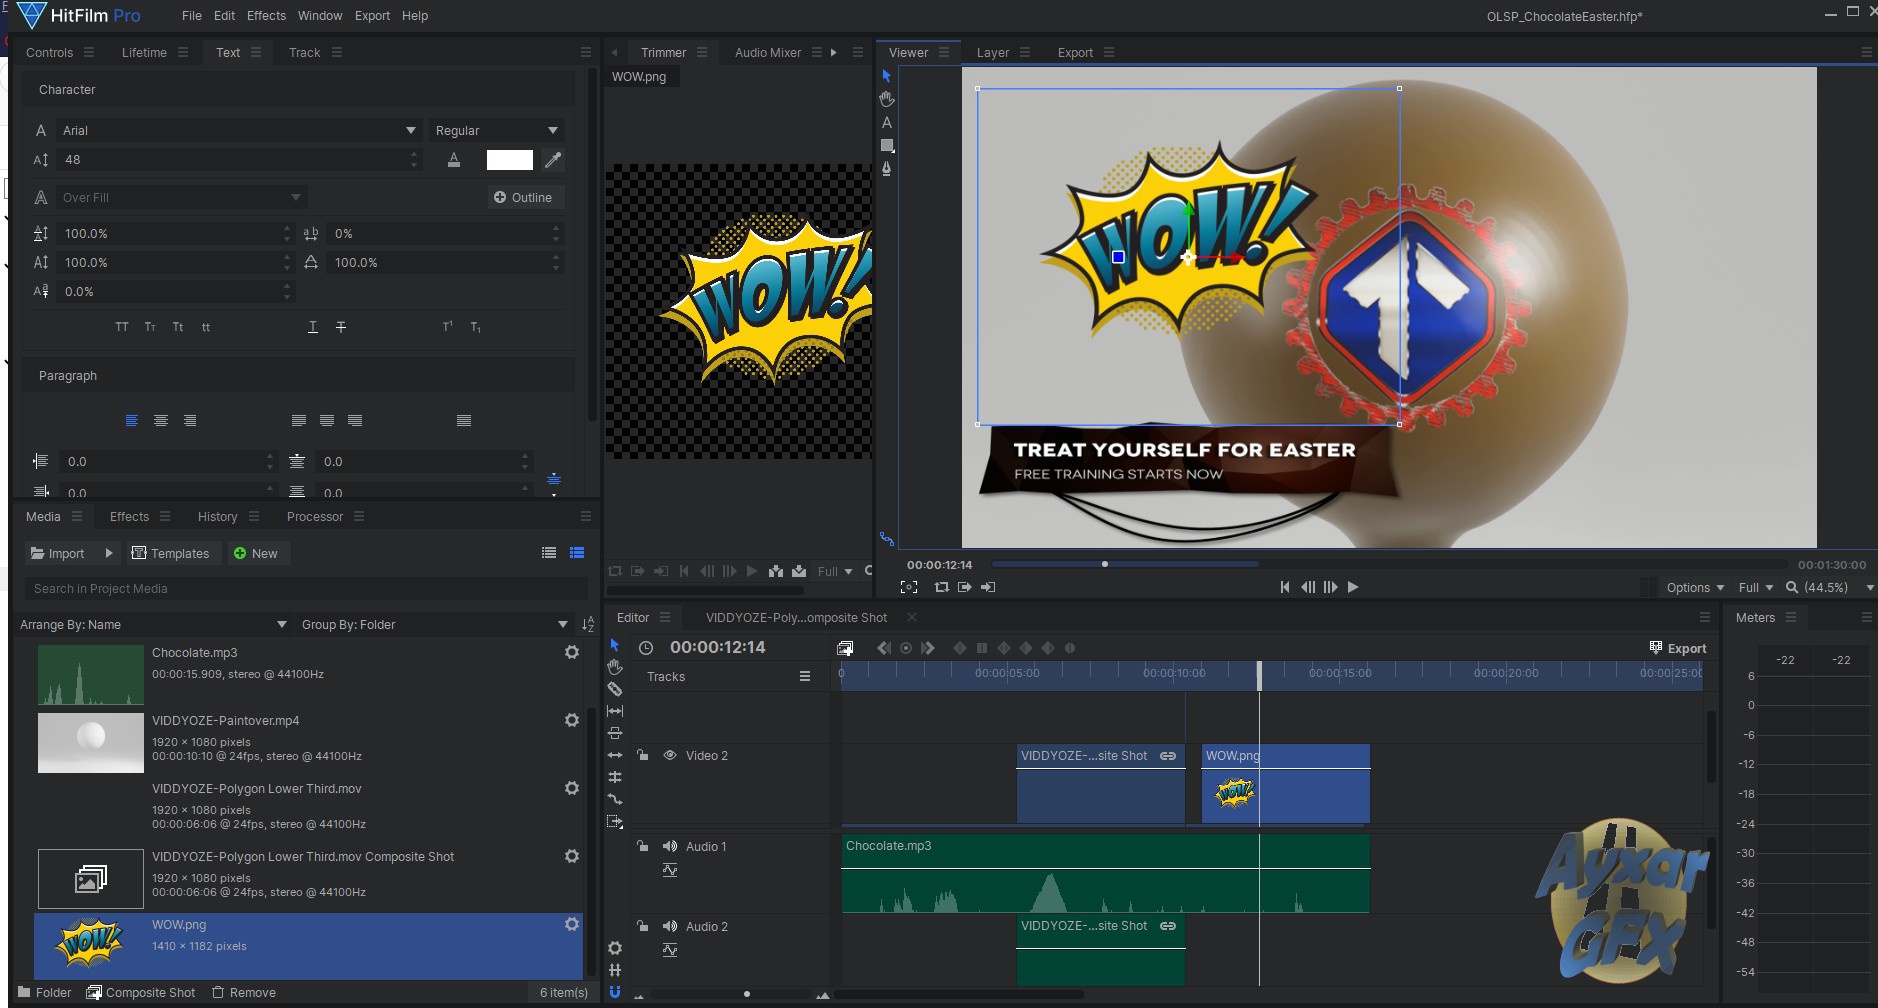Switch media panel to detailed thumbnail view

577,553
